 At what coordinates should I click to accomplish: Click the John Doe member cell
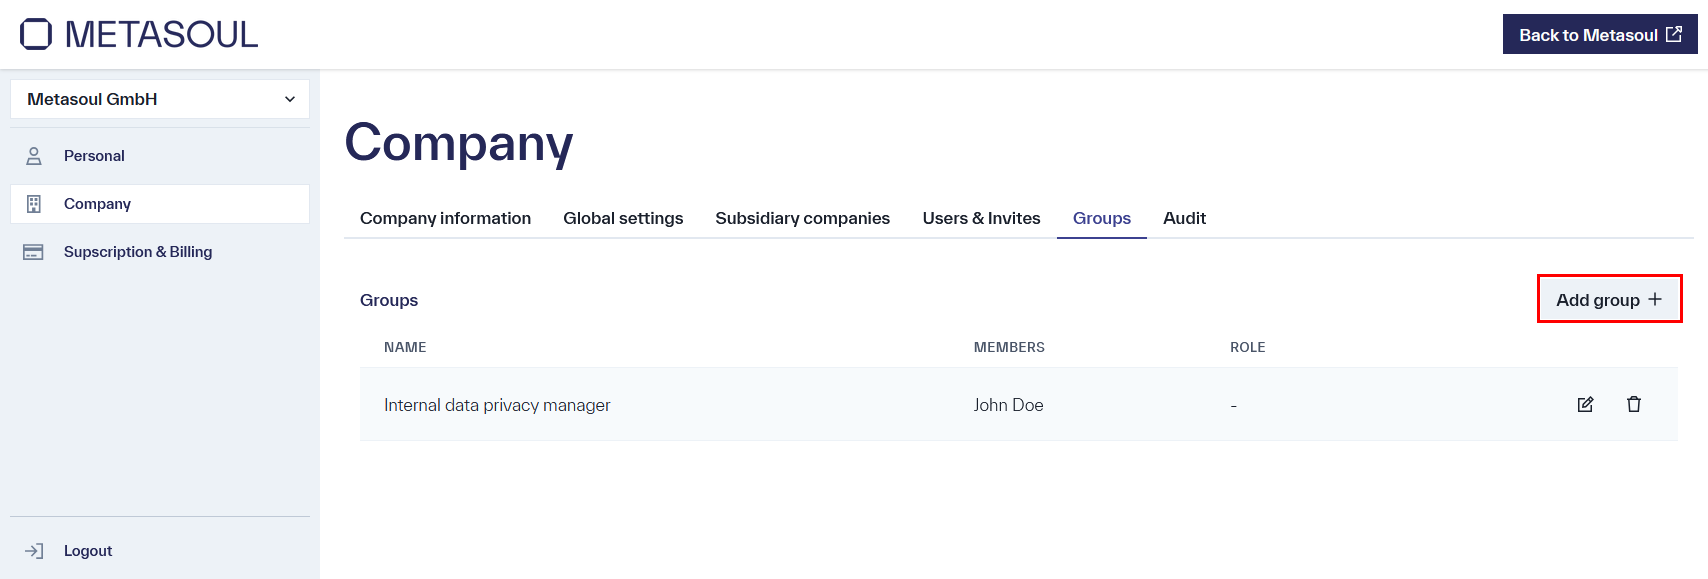click(x=1008, y=405)
